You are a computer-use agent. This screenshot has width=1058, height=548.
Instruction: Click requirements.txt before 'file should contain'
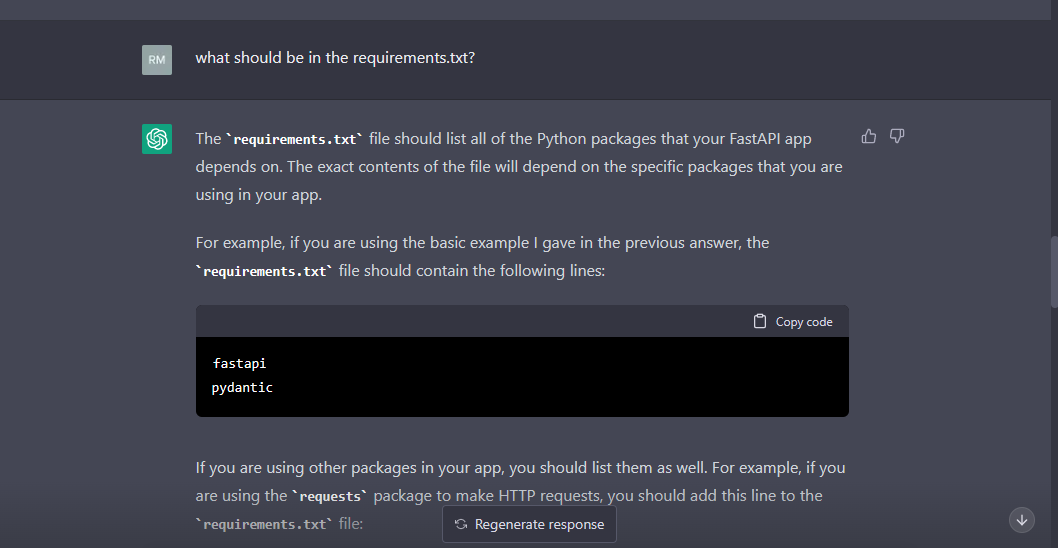[265, 271]
